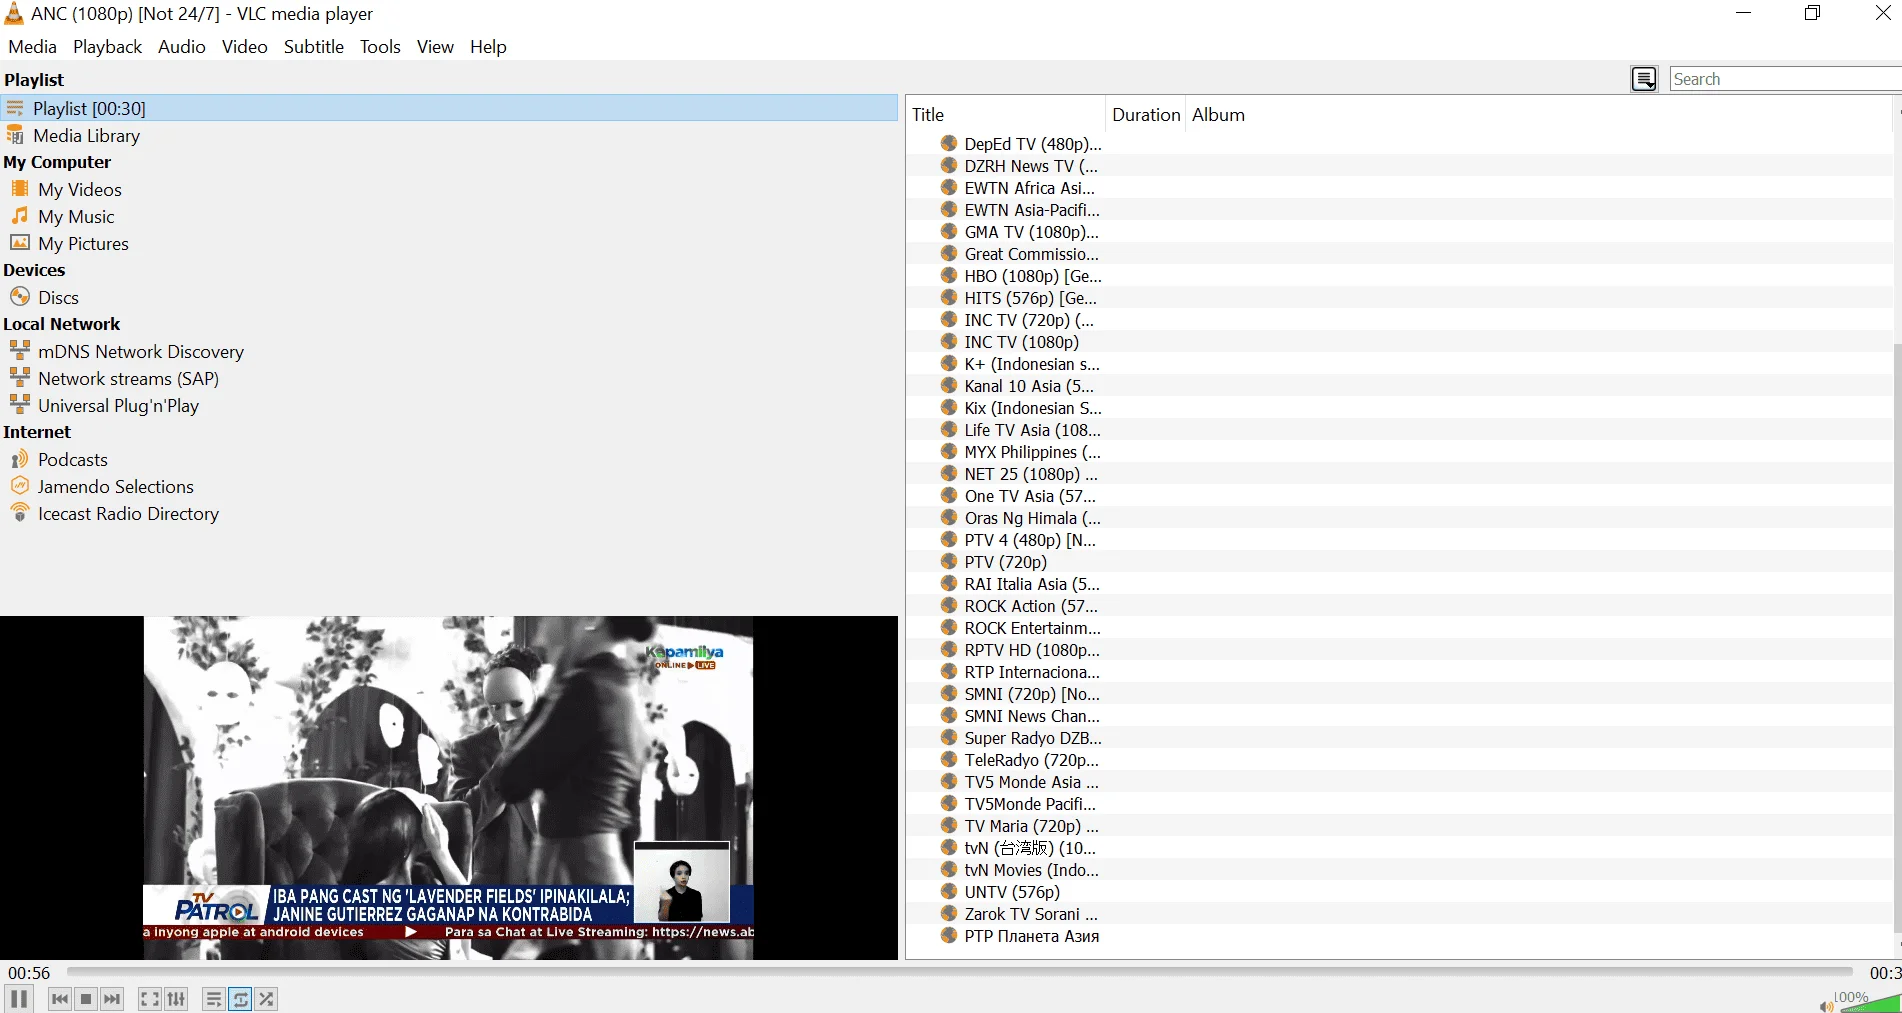
Task: Toggle random shuffle playback
Action: (x=266, y=999)
